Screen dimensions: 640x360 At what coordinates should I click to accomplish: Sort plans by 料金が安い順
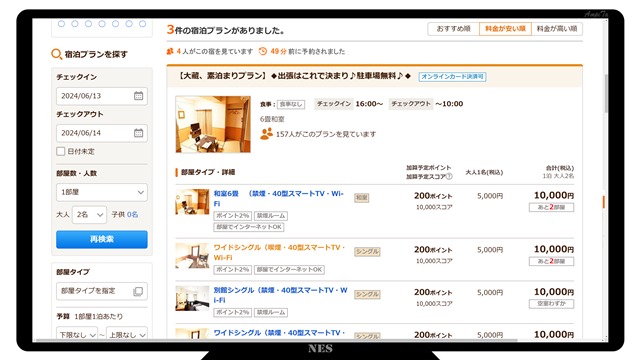[x=505, y=29]
